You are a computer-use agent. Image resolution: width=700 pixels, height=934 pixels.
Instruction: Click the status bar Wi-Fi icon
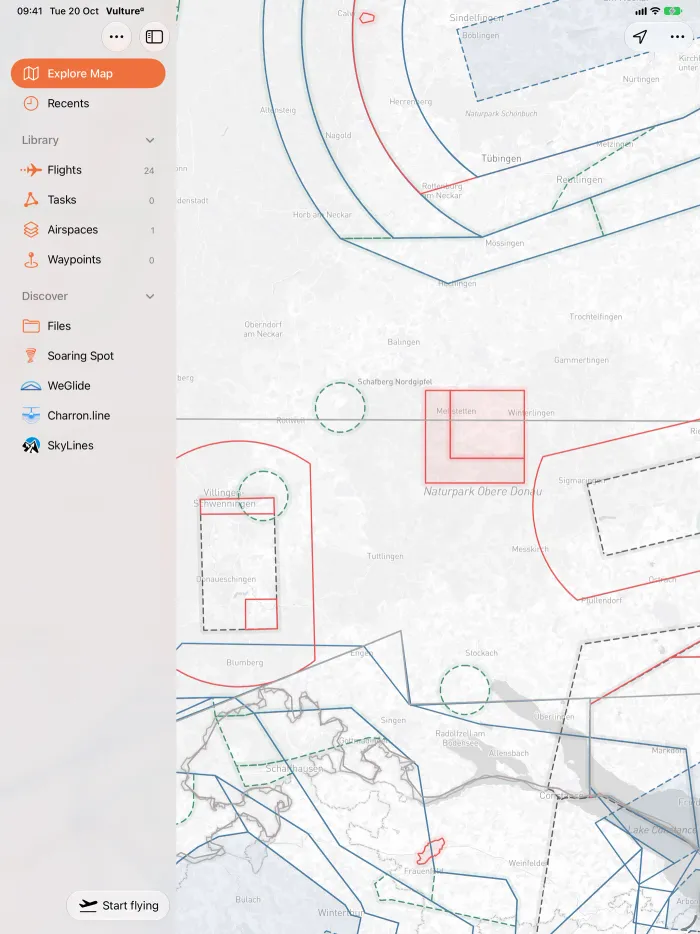click(x=655, y=11)
